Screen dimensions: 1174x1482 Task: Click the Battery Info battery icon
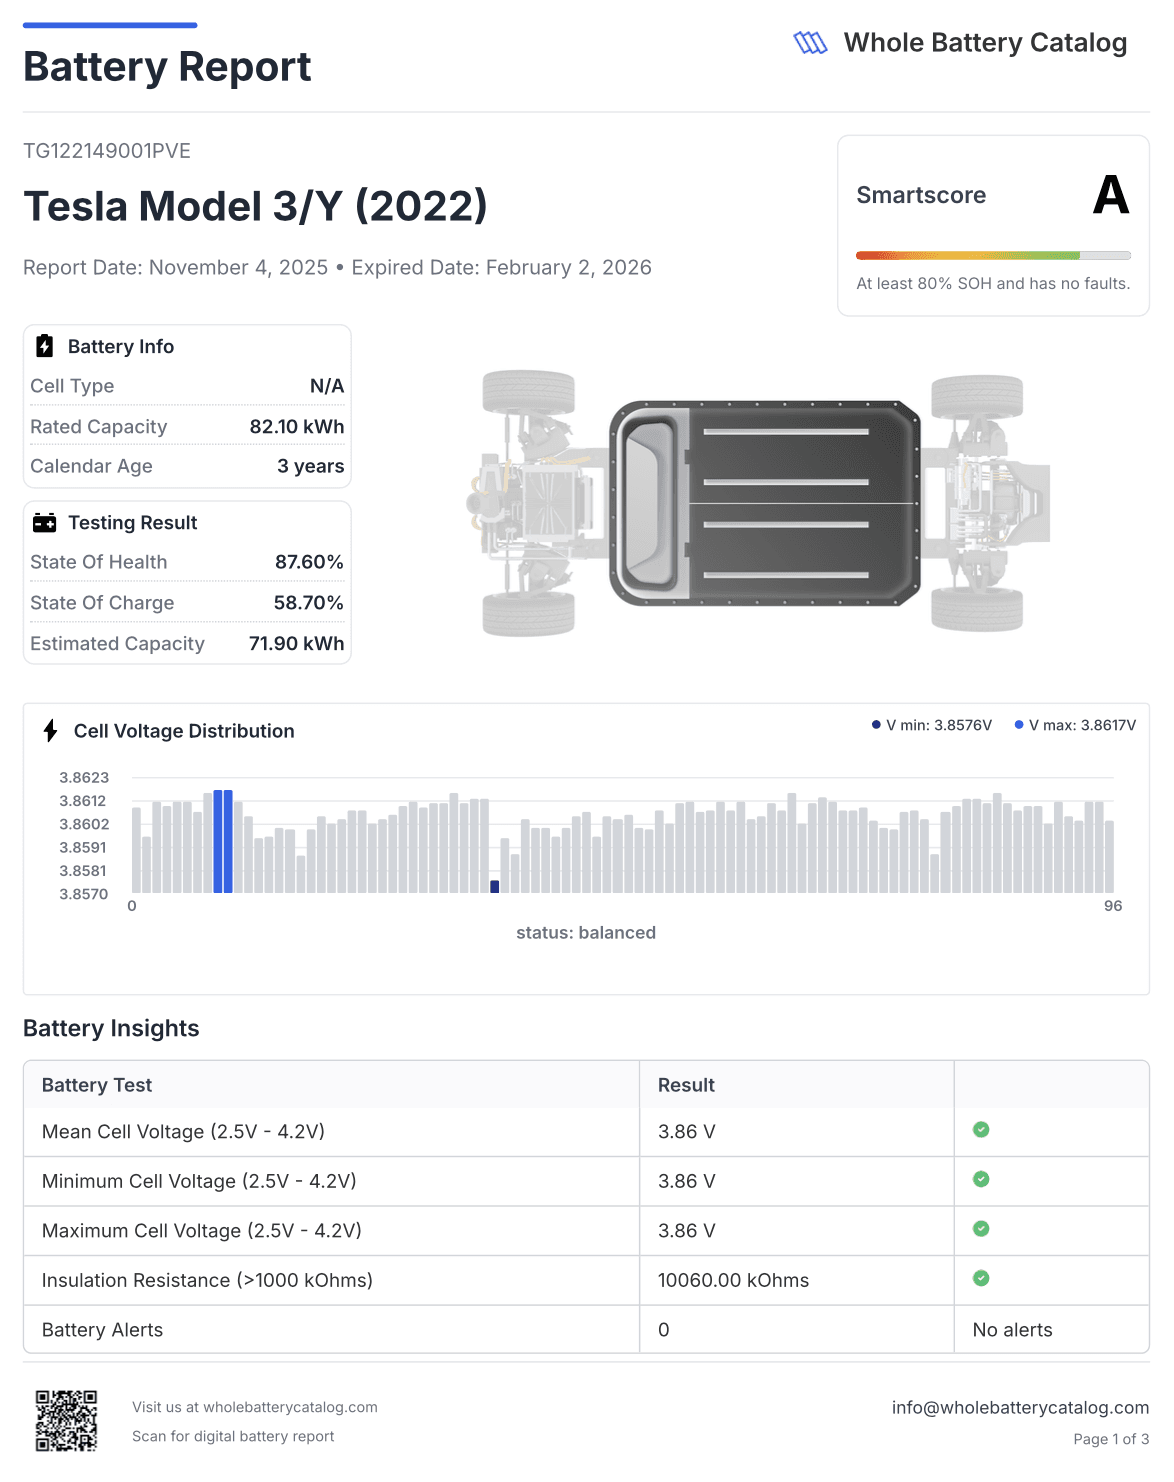pyautogui.click(x=44, y=345)
